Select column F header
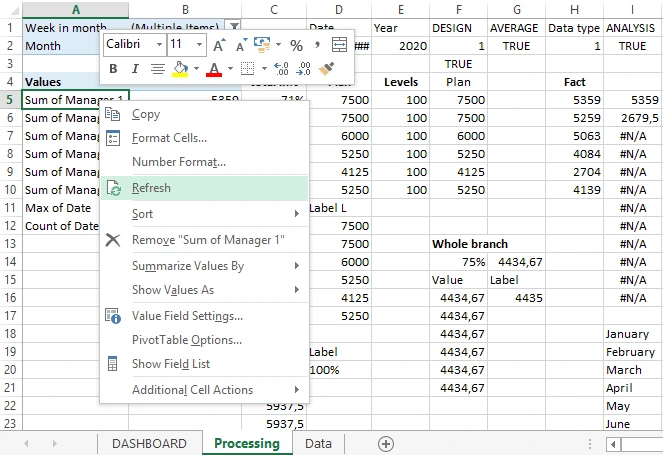Screen dimensions: 663x455 458,9
